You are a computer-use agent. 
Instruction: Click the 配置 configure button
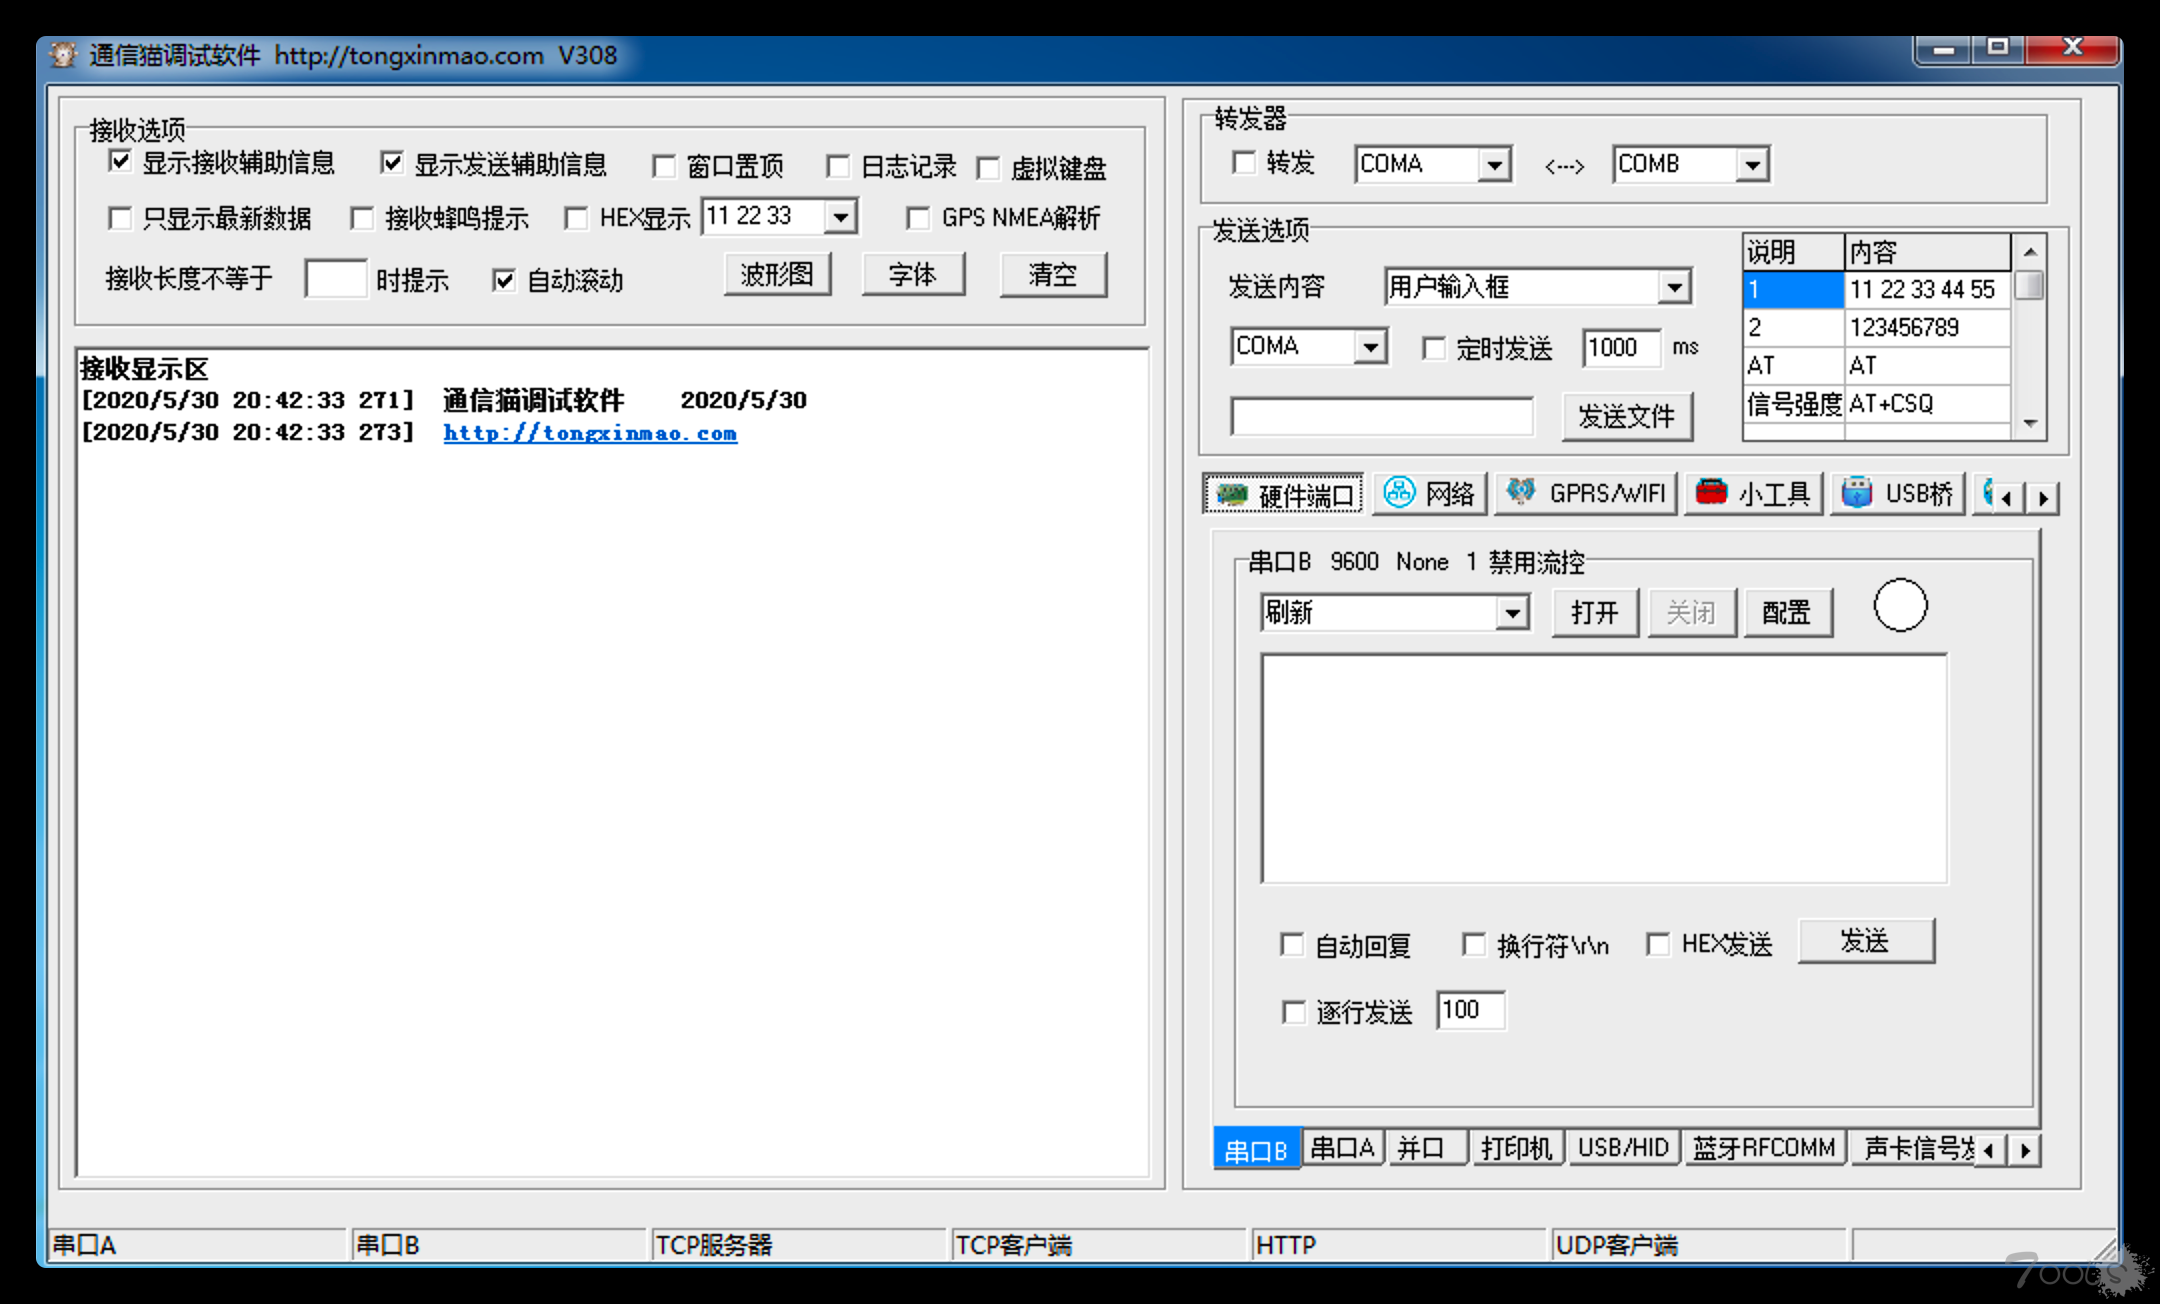(x=1787, y=612)
